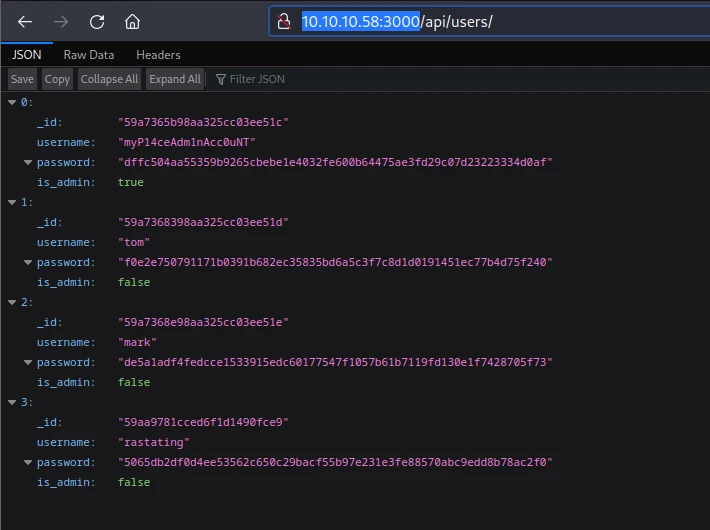Go back to the previous page

(x=25, y=21)
